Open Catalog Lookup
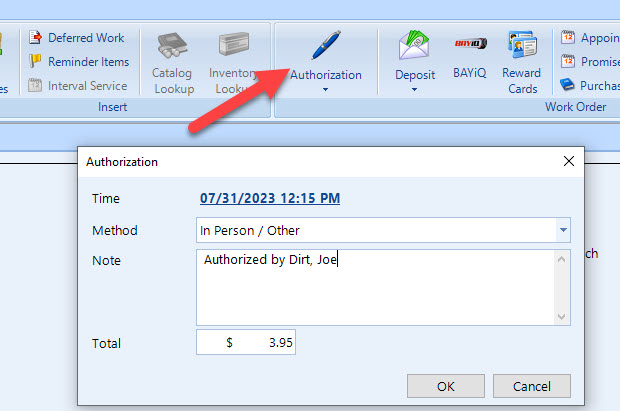Viewport: 620px width, 411px height. 173,63
